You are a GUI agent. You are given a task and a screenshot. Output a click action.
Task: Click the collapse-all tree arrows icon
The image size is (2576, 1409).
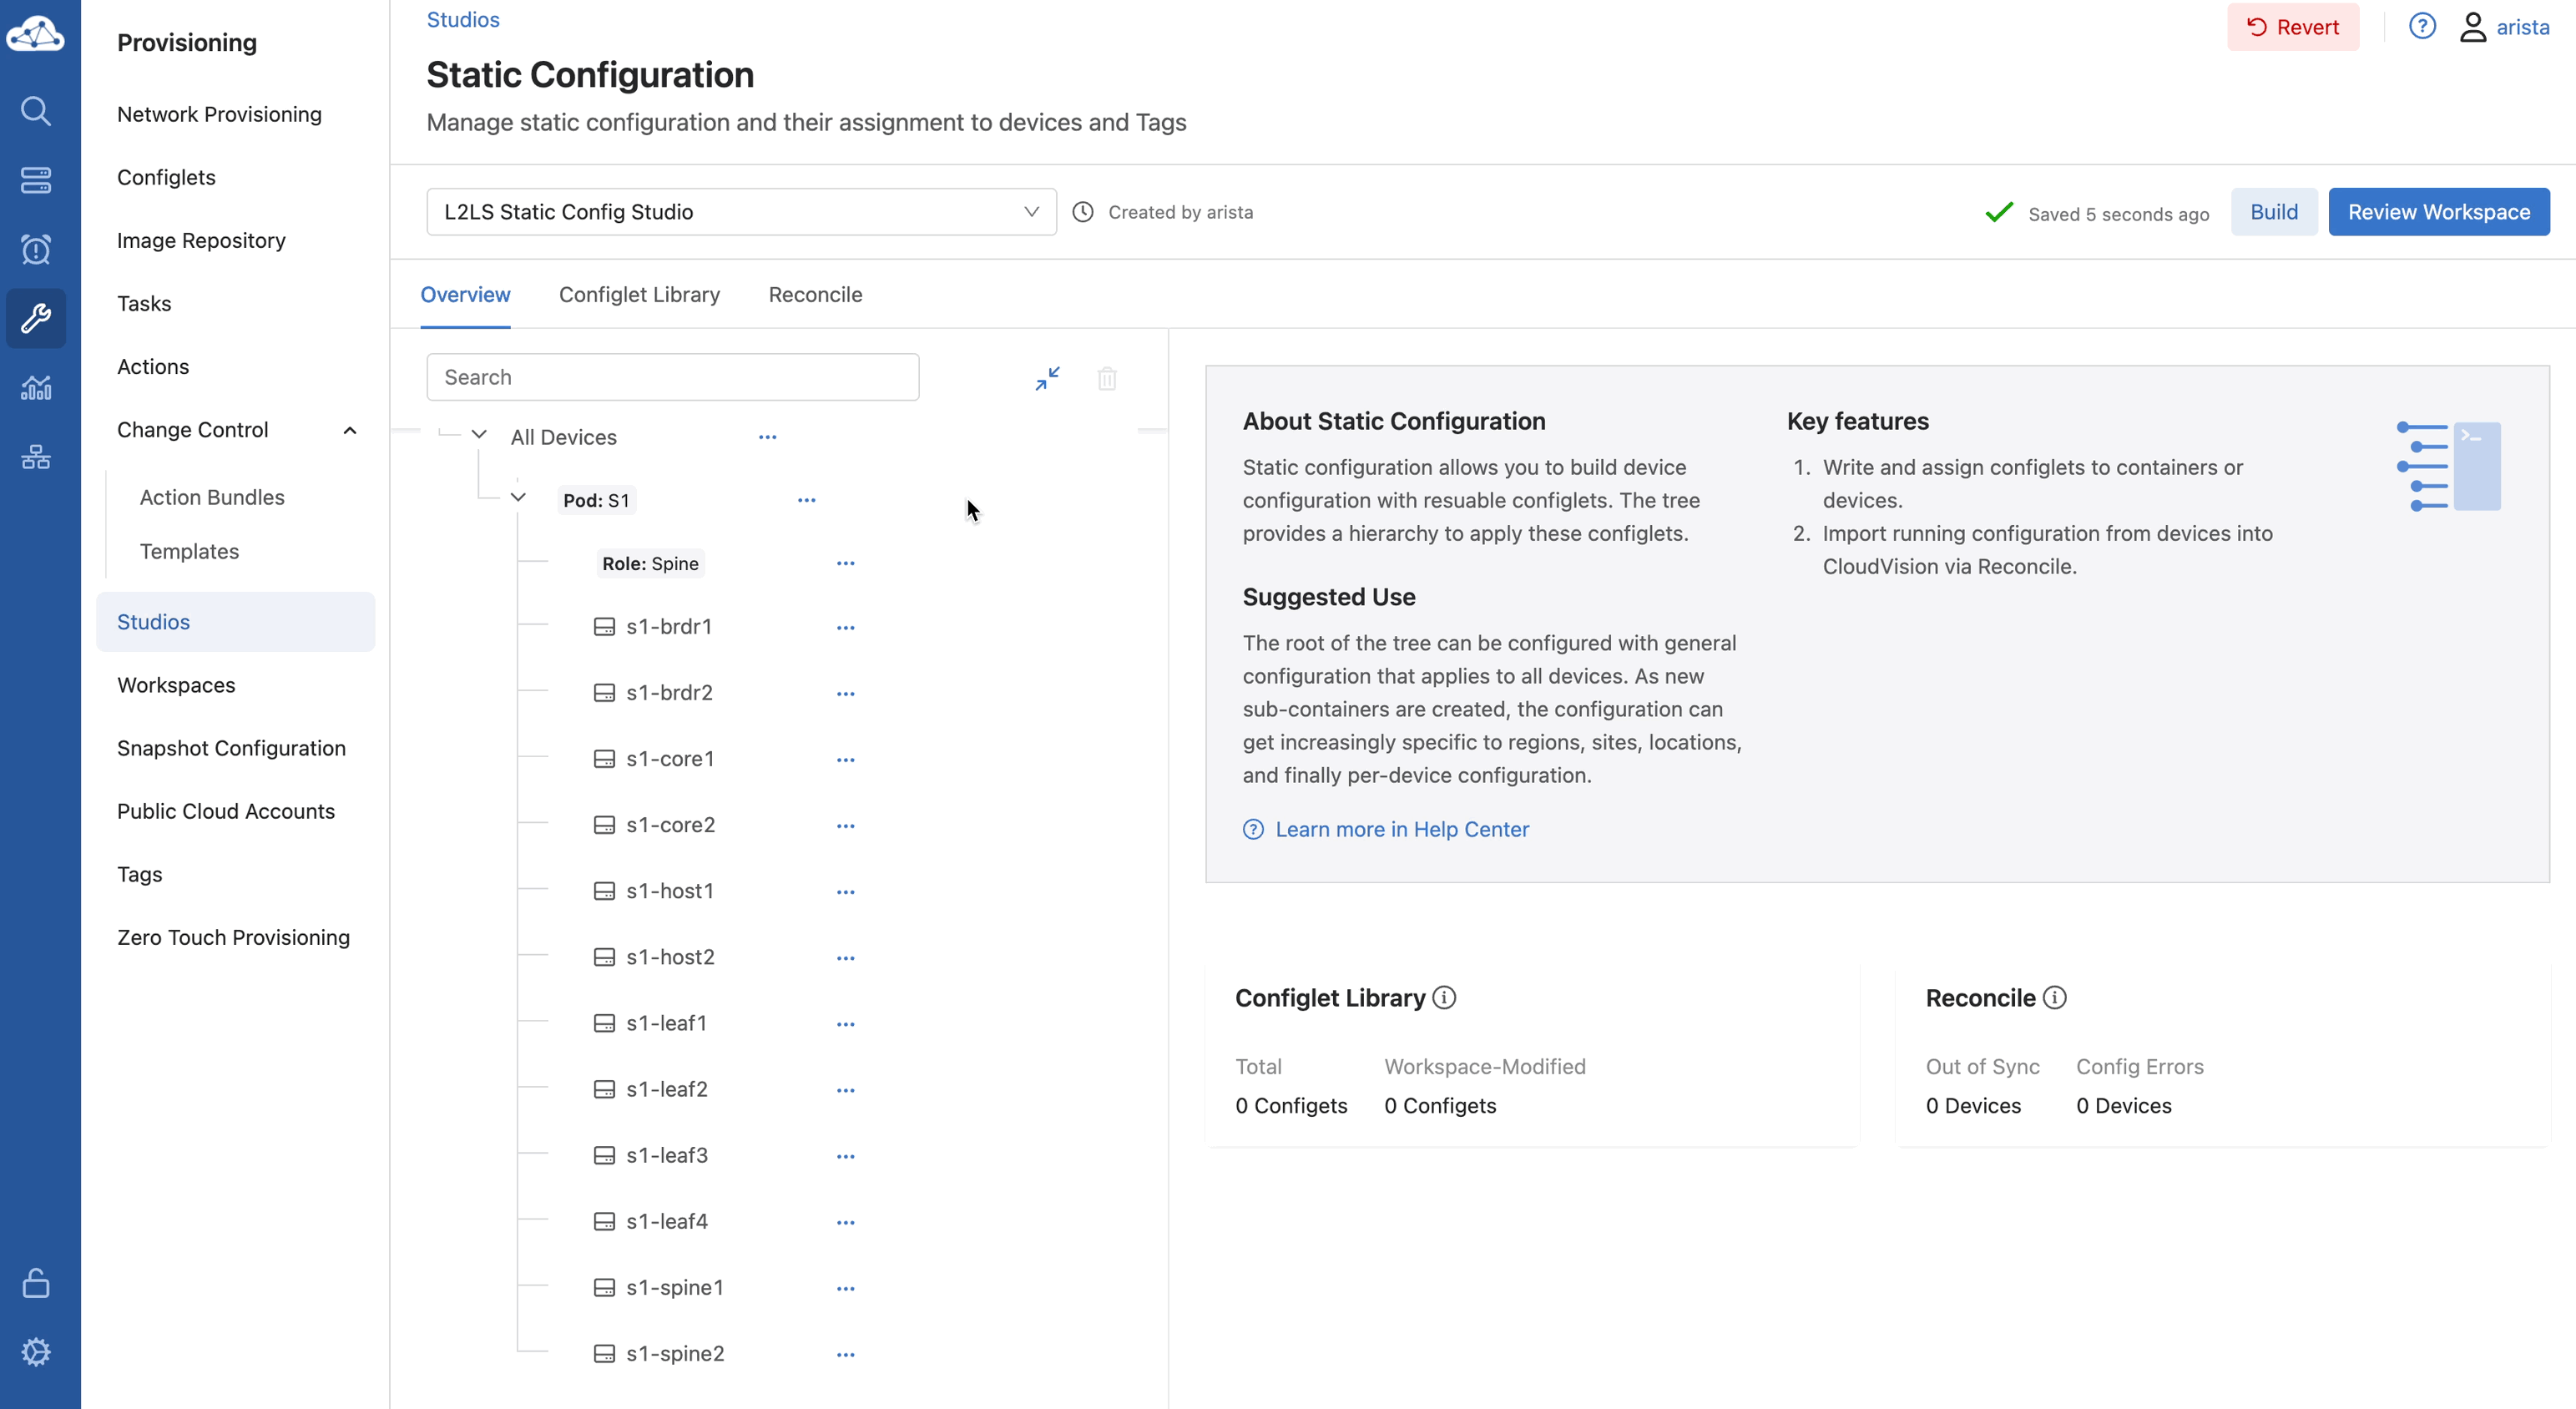[1047, 378]
